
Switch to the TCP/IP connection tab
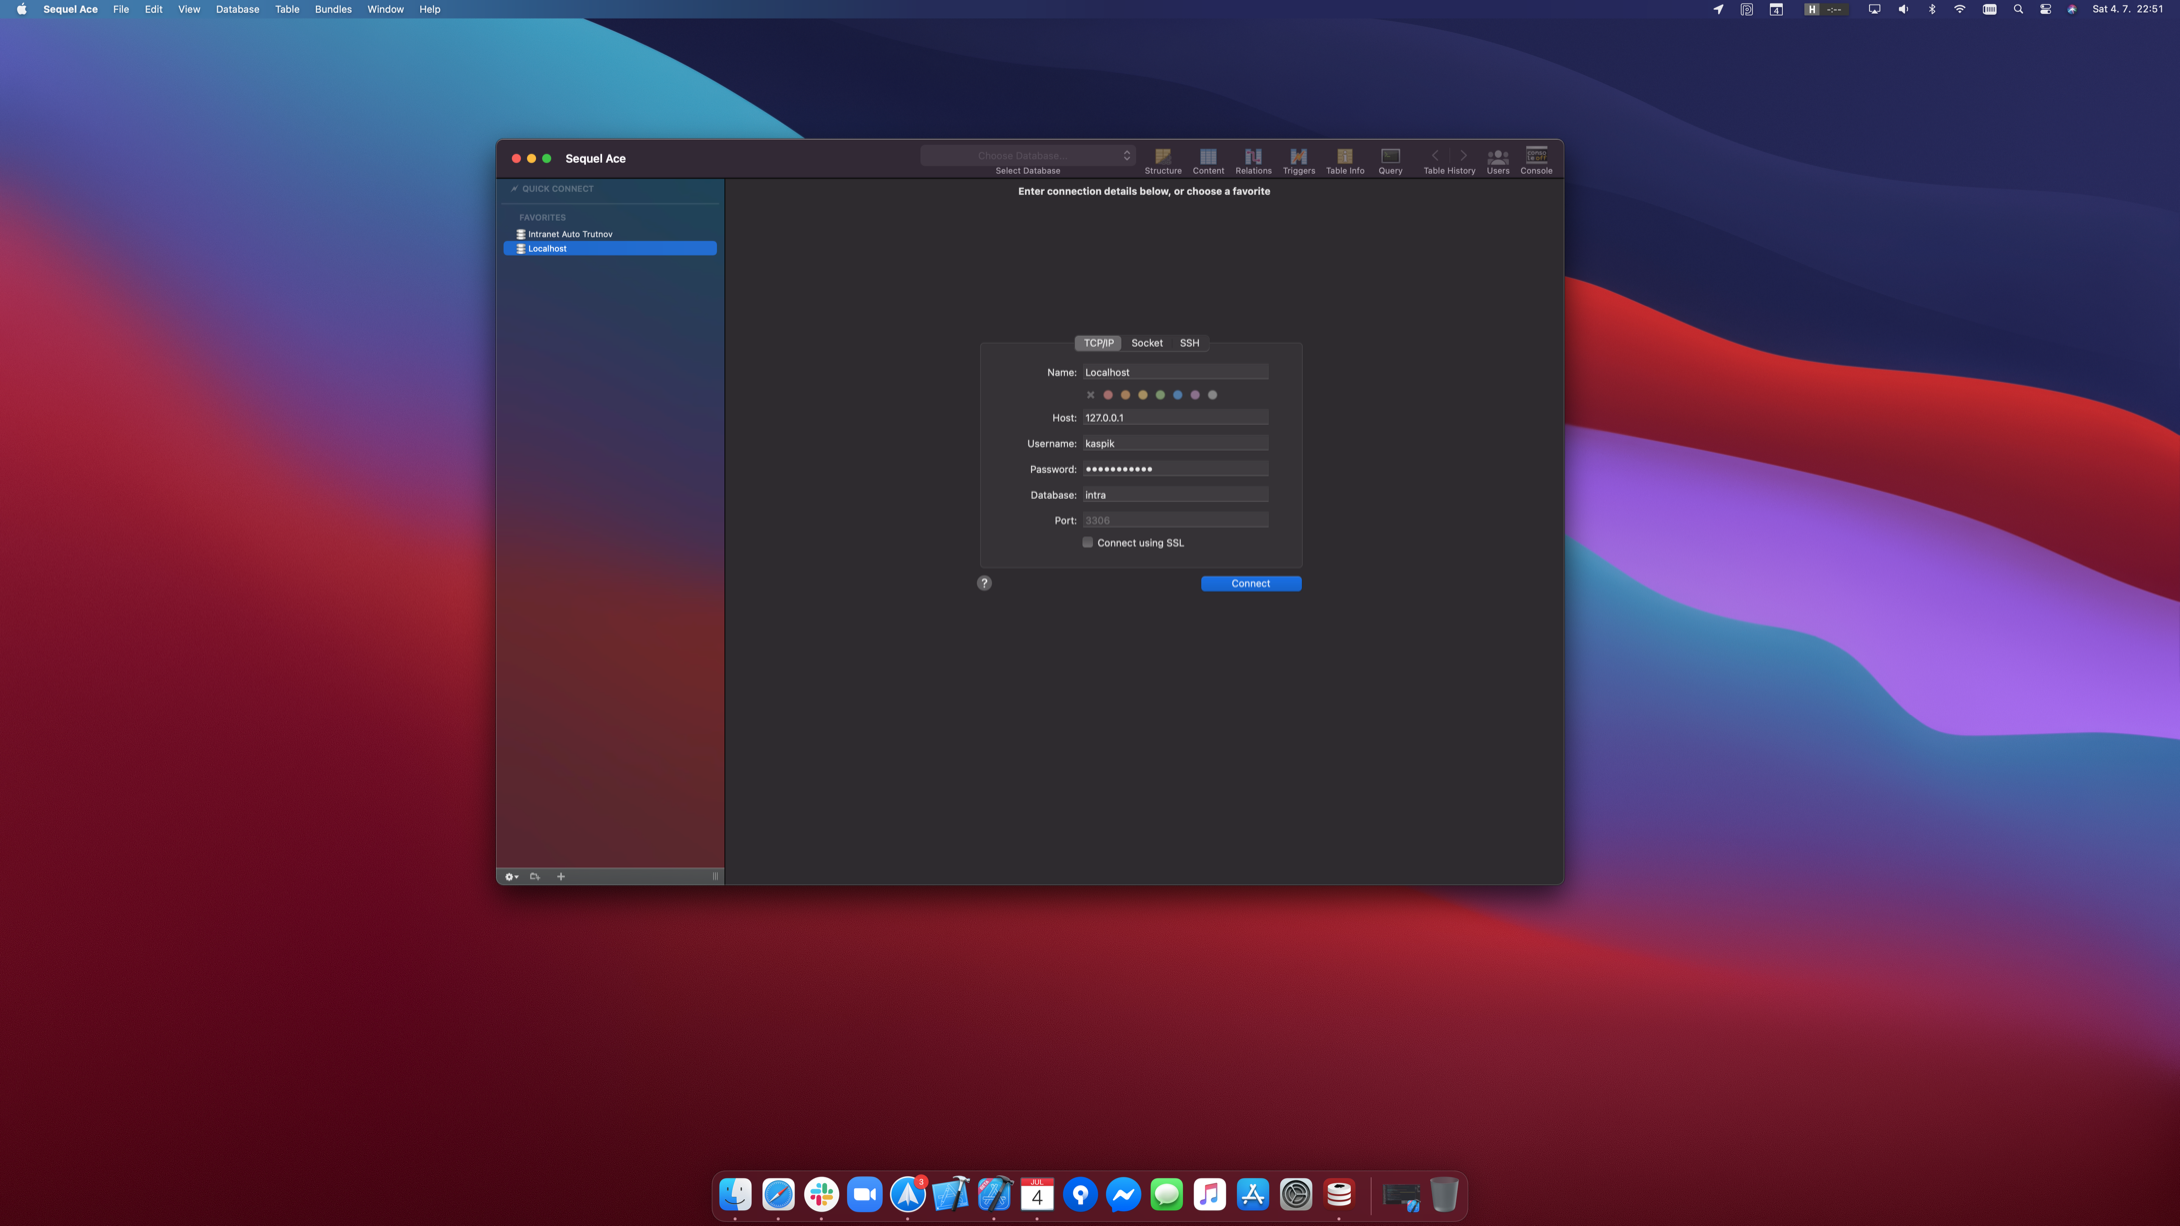click(1098, 343)
